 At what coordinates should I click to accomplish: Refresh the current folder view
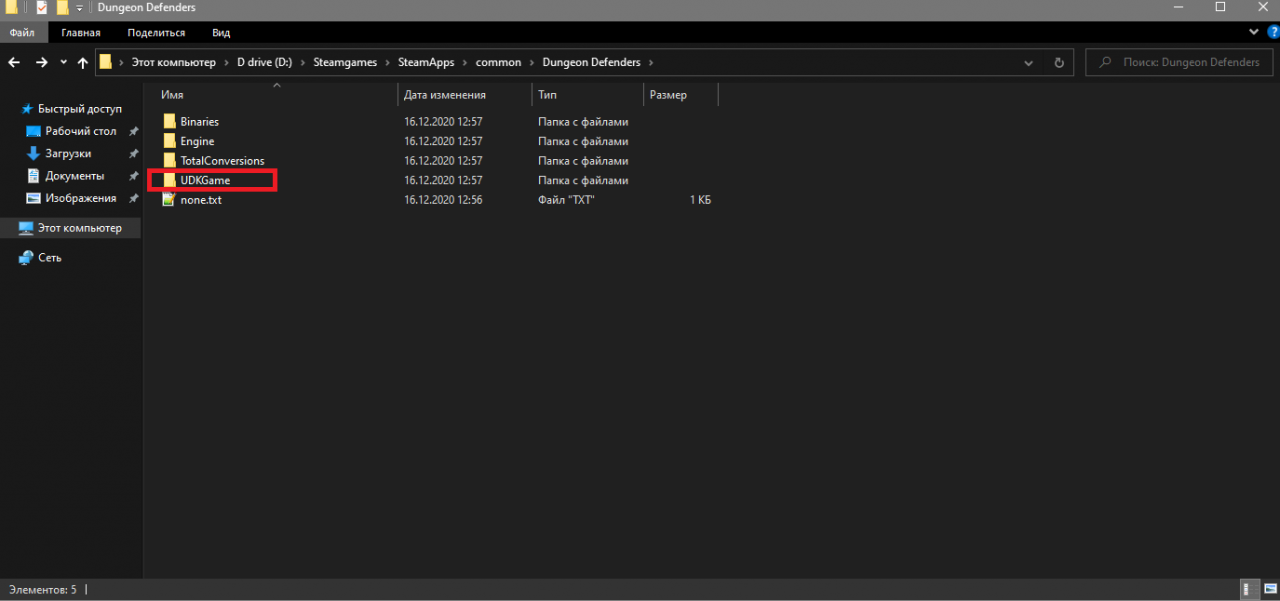[x=1059, y=62]
